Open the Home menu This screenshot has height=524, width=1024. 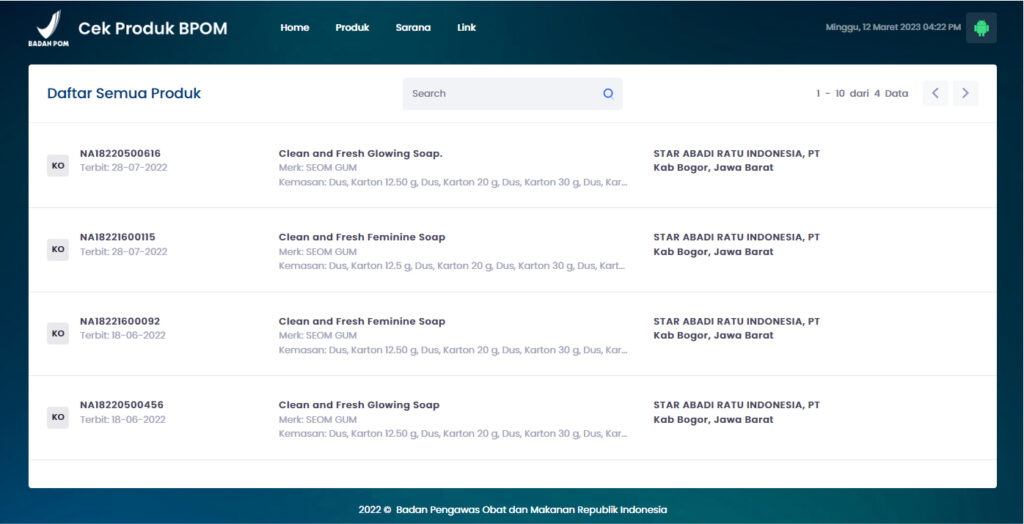point(295,28)
